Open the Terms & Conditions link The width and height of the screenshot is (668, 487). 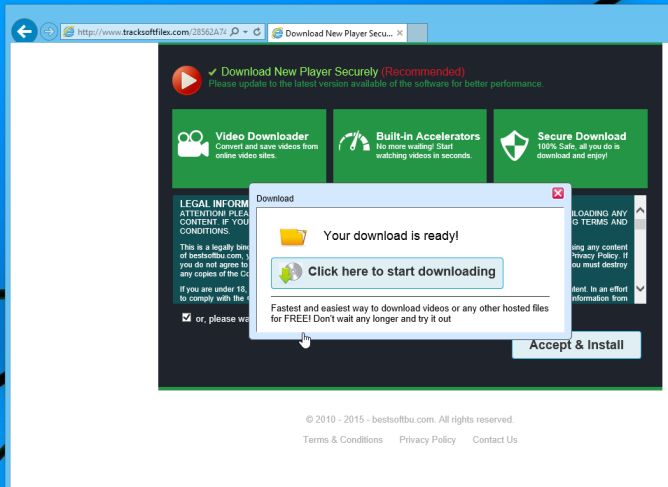click(343, 440)
